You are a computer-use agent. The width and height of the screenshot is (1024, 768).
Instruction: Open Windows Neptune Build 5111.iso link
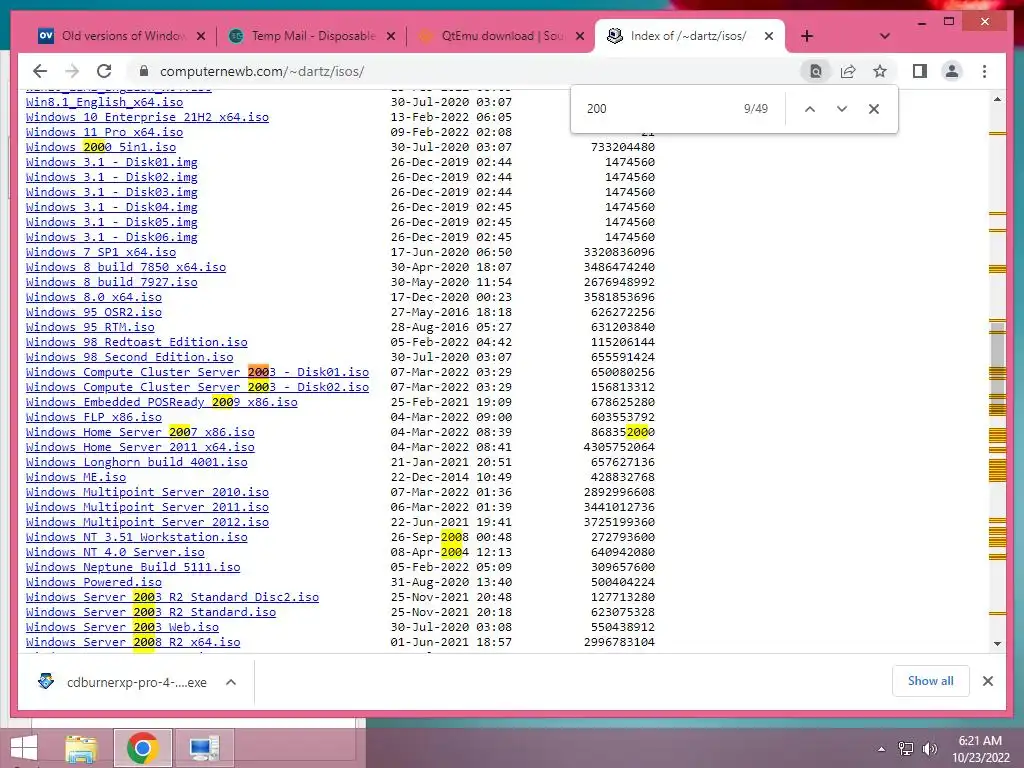pos(133,568)
